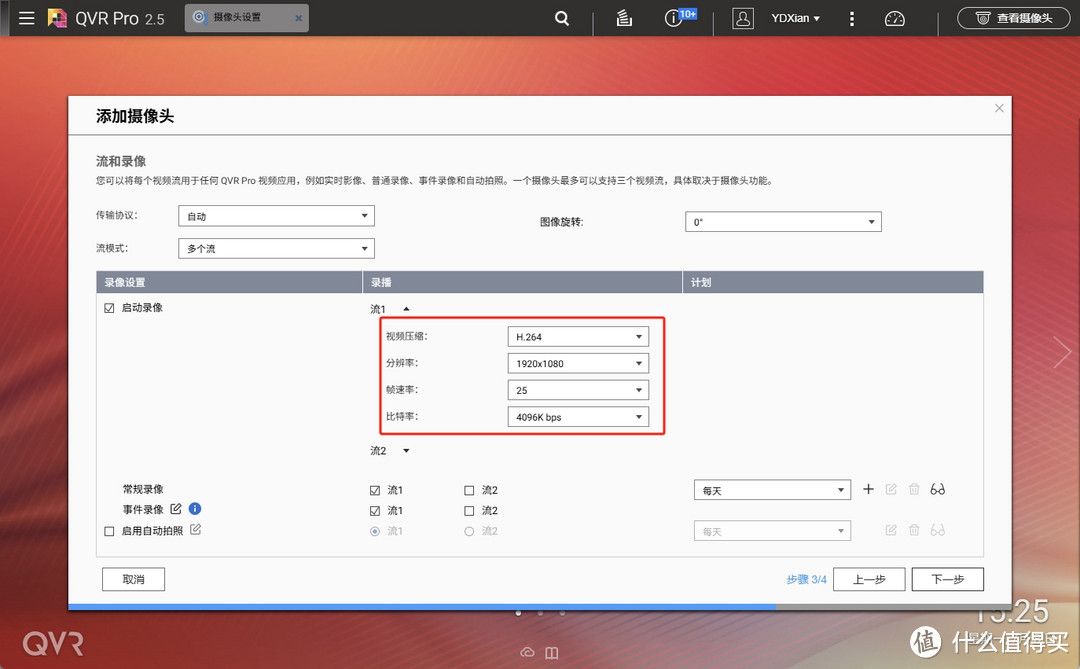Image resolution: width=1080 pixels, height=669 pixels.
Task: Collapse the 流1 stream settings
Action: pos(406,308)
